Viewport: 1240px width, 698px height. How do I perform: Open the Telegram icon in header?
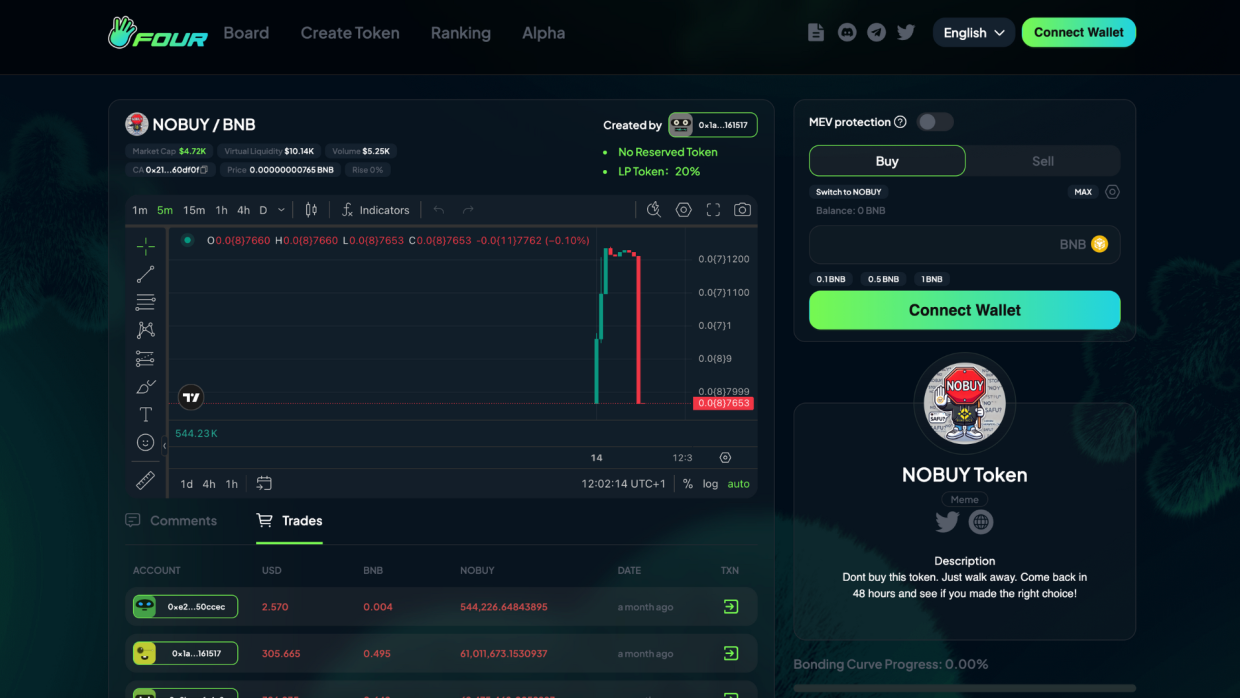pos(877,32)
